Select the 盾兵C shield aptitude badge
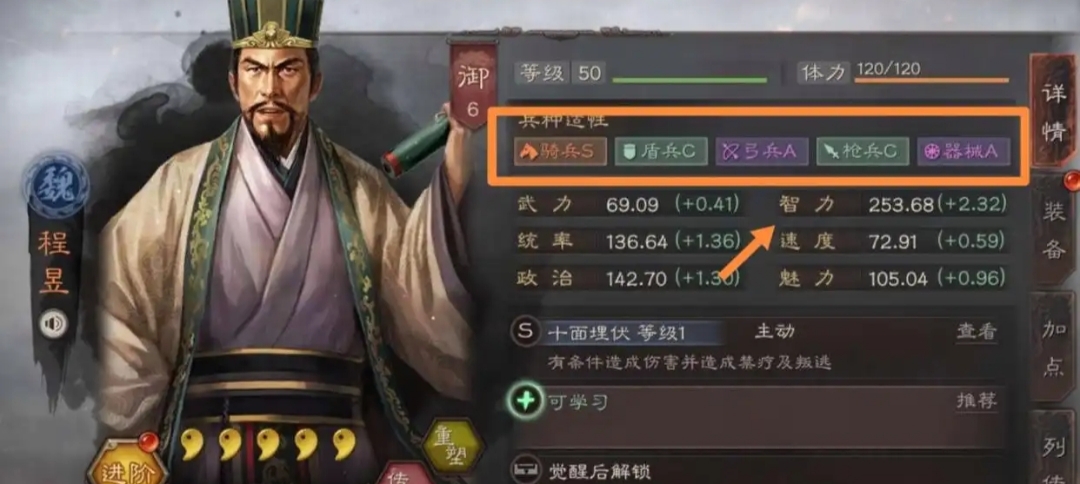 coord(661,152)
